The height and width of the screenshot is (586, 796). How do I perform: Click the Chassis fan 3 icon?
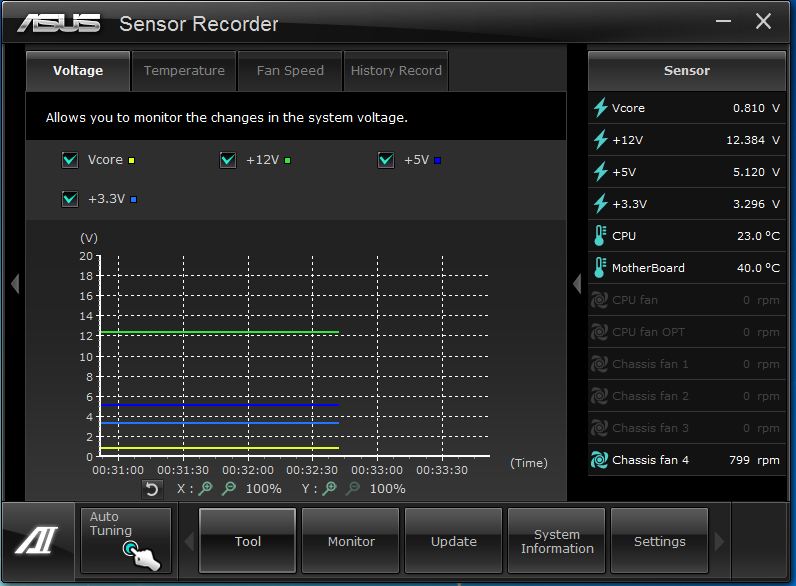600,428
